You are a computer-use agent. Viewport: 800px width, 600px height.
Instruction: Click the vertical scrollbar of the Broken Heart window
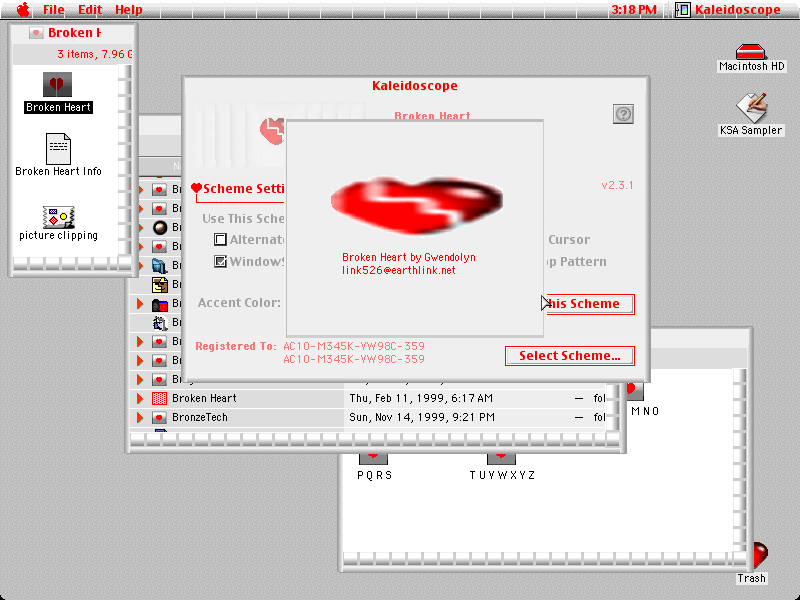point(124,160)
